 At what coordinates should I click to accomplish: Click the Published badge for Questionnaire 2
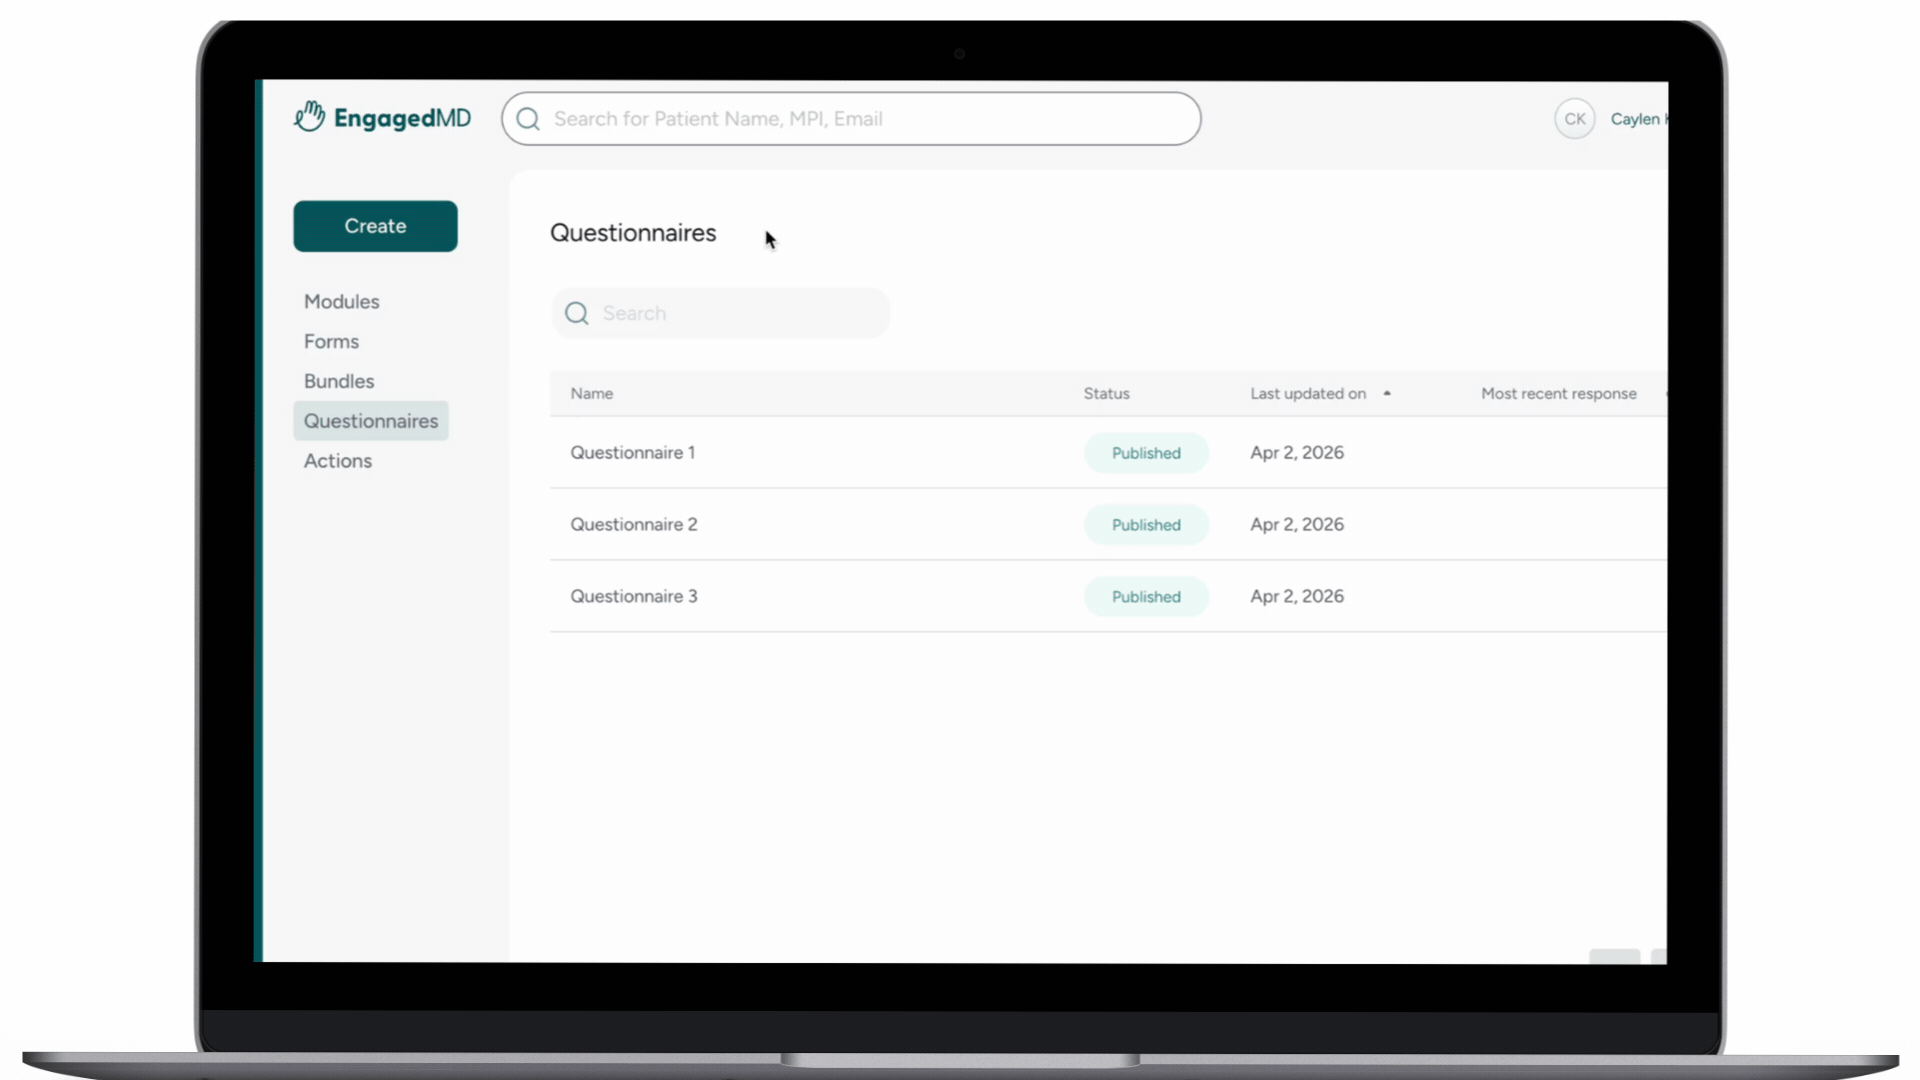coord(1146,525)
